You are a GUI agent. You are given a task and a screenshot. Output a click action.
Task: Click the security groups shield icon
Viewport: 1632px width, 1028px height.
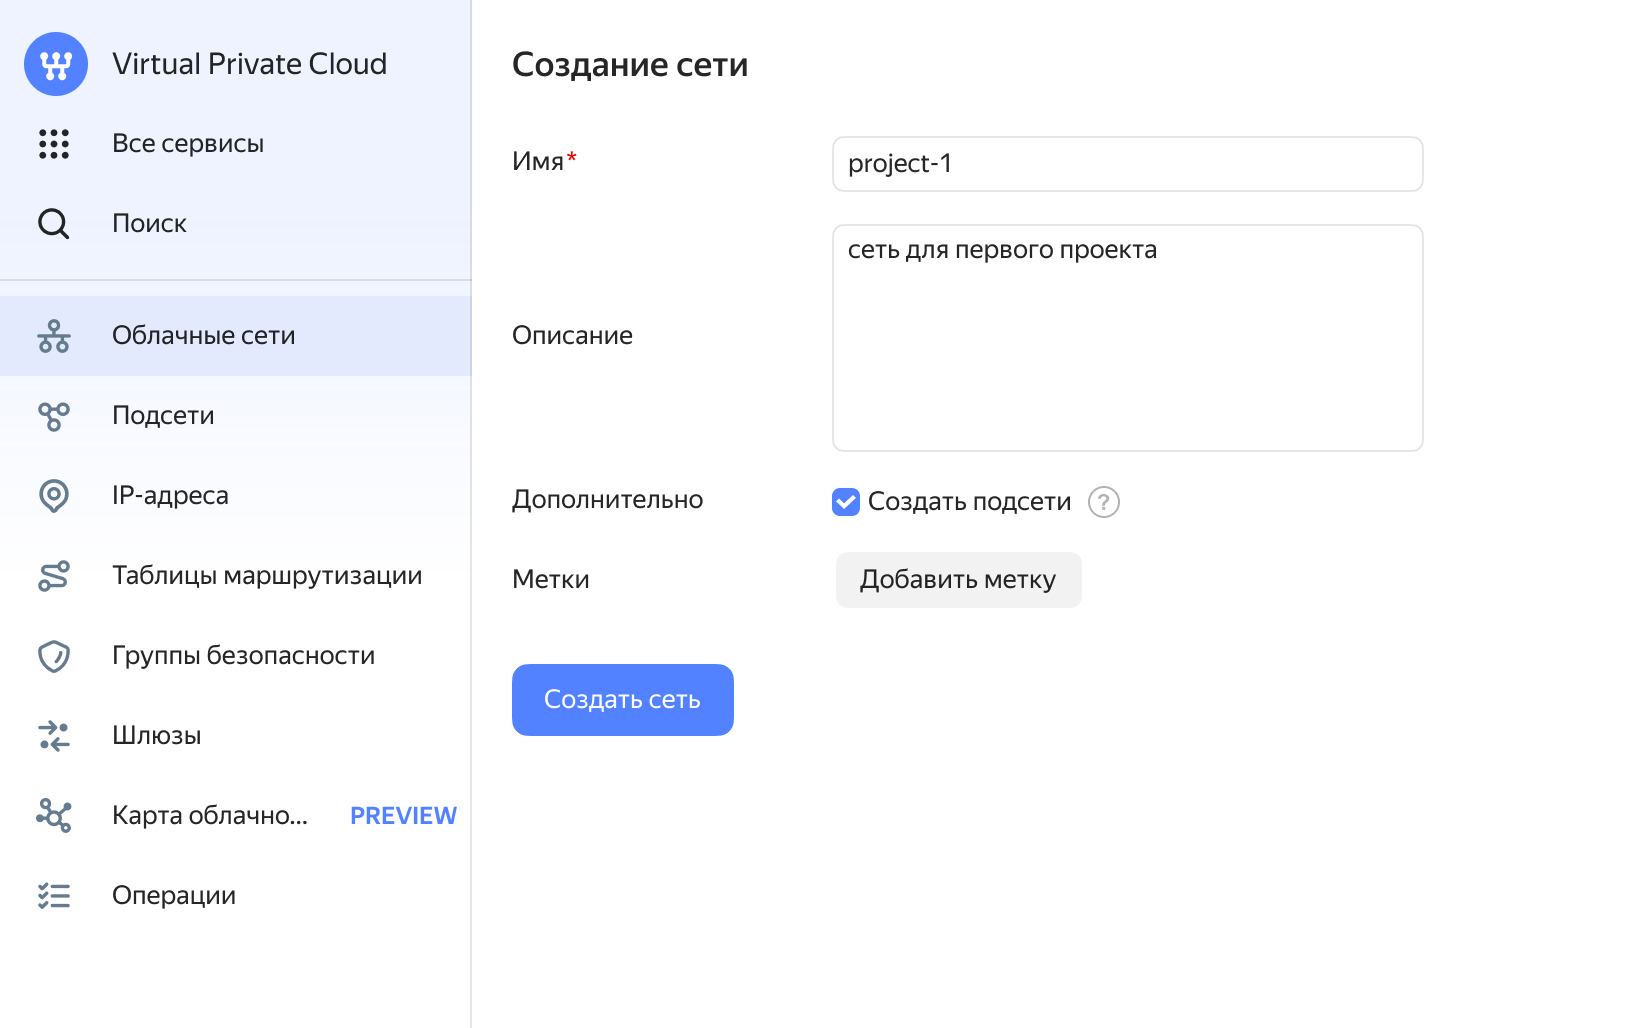click(54, 656)
